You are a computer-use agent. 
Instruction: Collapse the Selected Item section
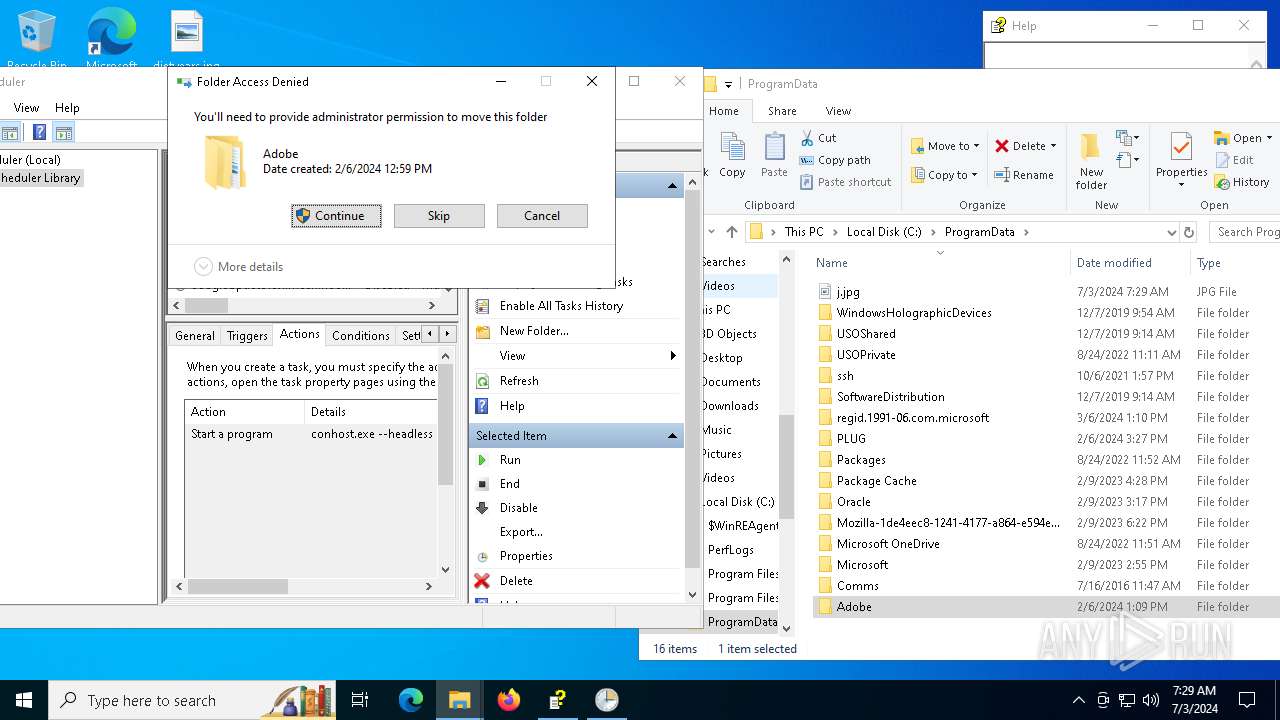point(672,436)
